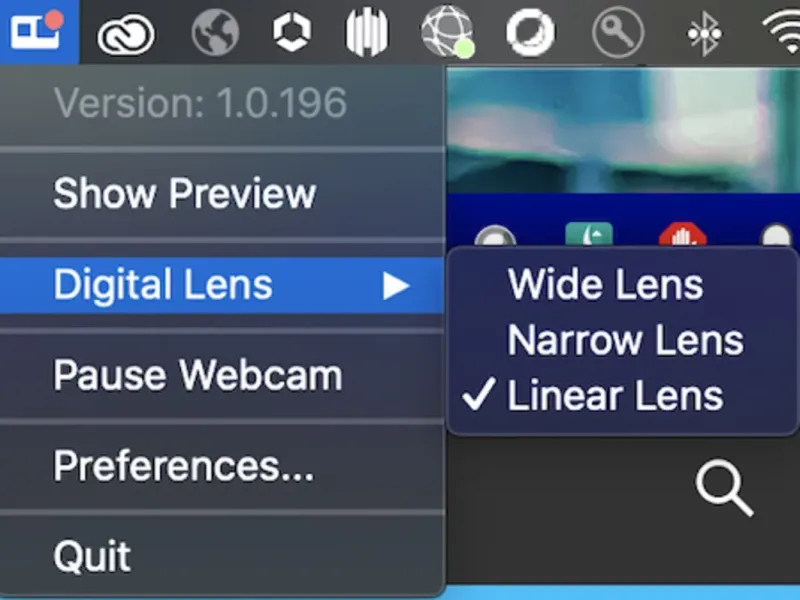Click the Bluetooth status icon

pos(704,34)
